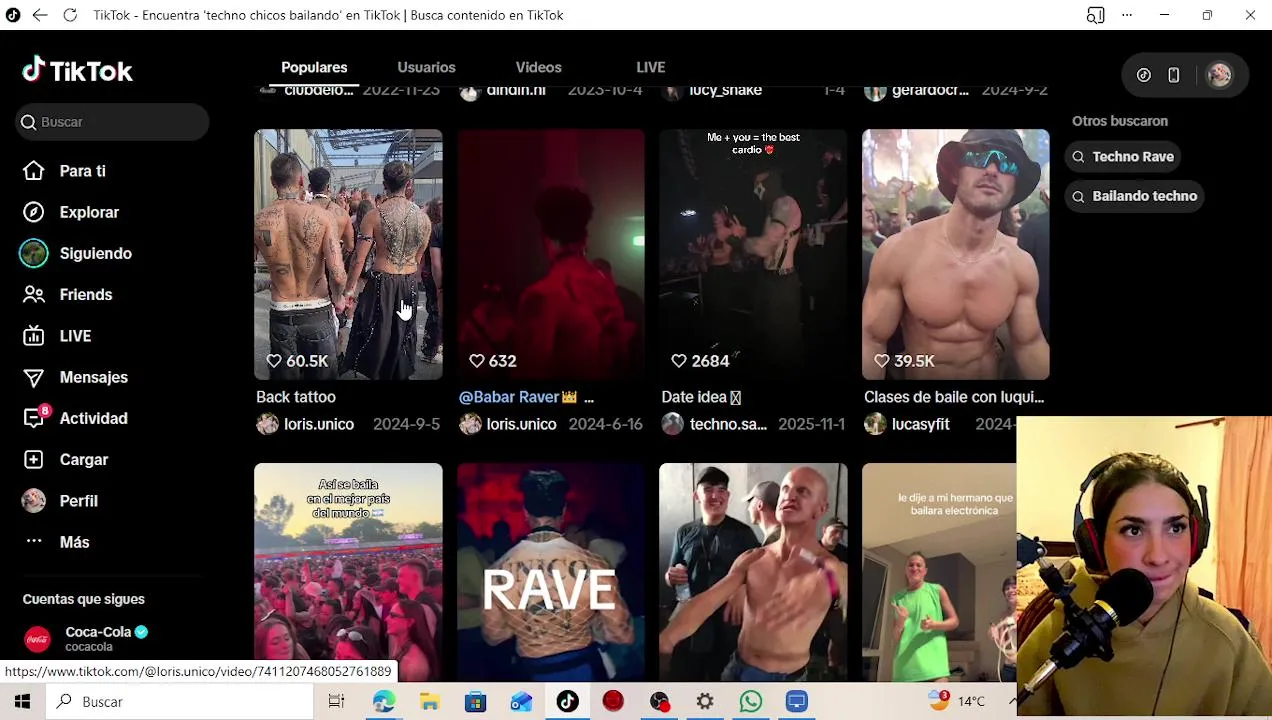Click the 2684 likes count
This screenshot has width=1272, height=720.
[x=700, y=361]
